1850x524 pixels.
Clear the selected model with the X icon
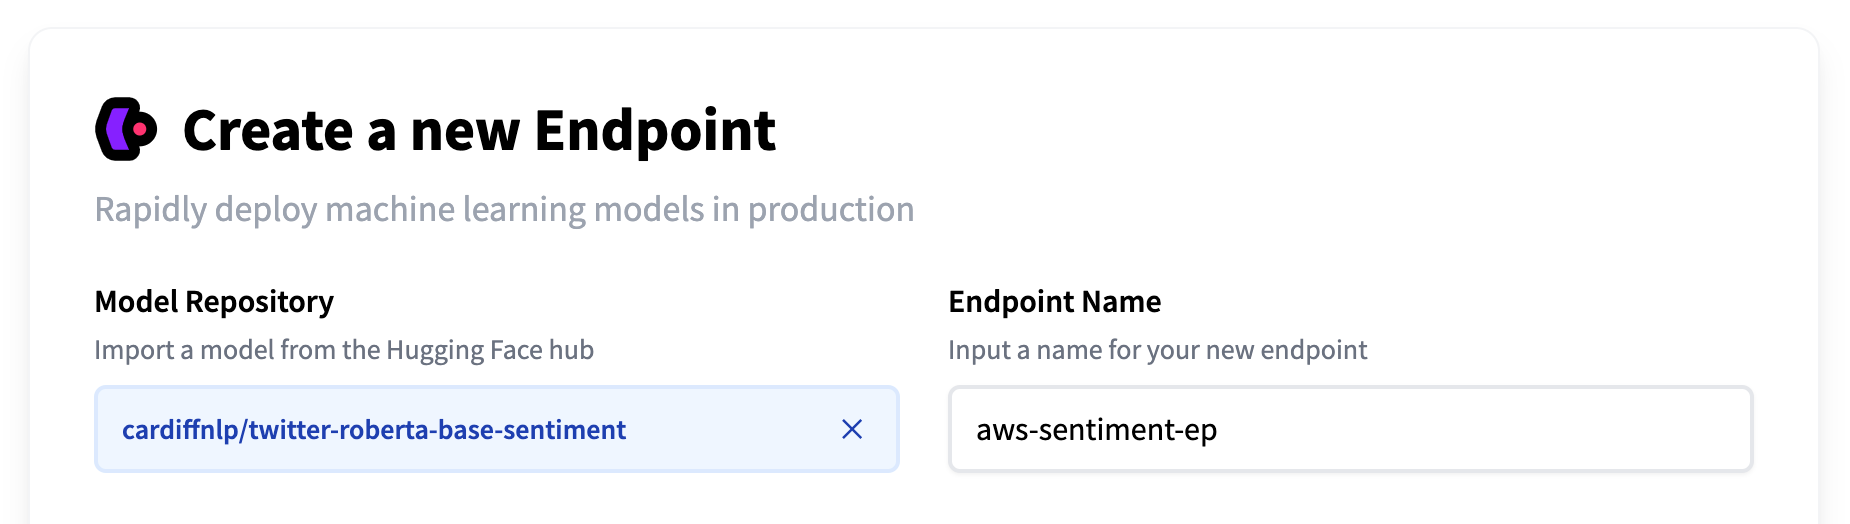(x=852, y=429)
